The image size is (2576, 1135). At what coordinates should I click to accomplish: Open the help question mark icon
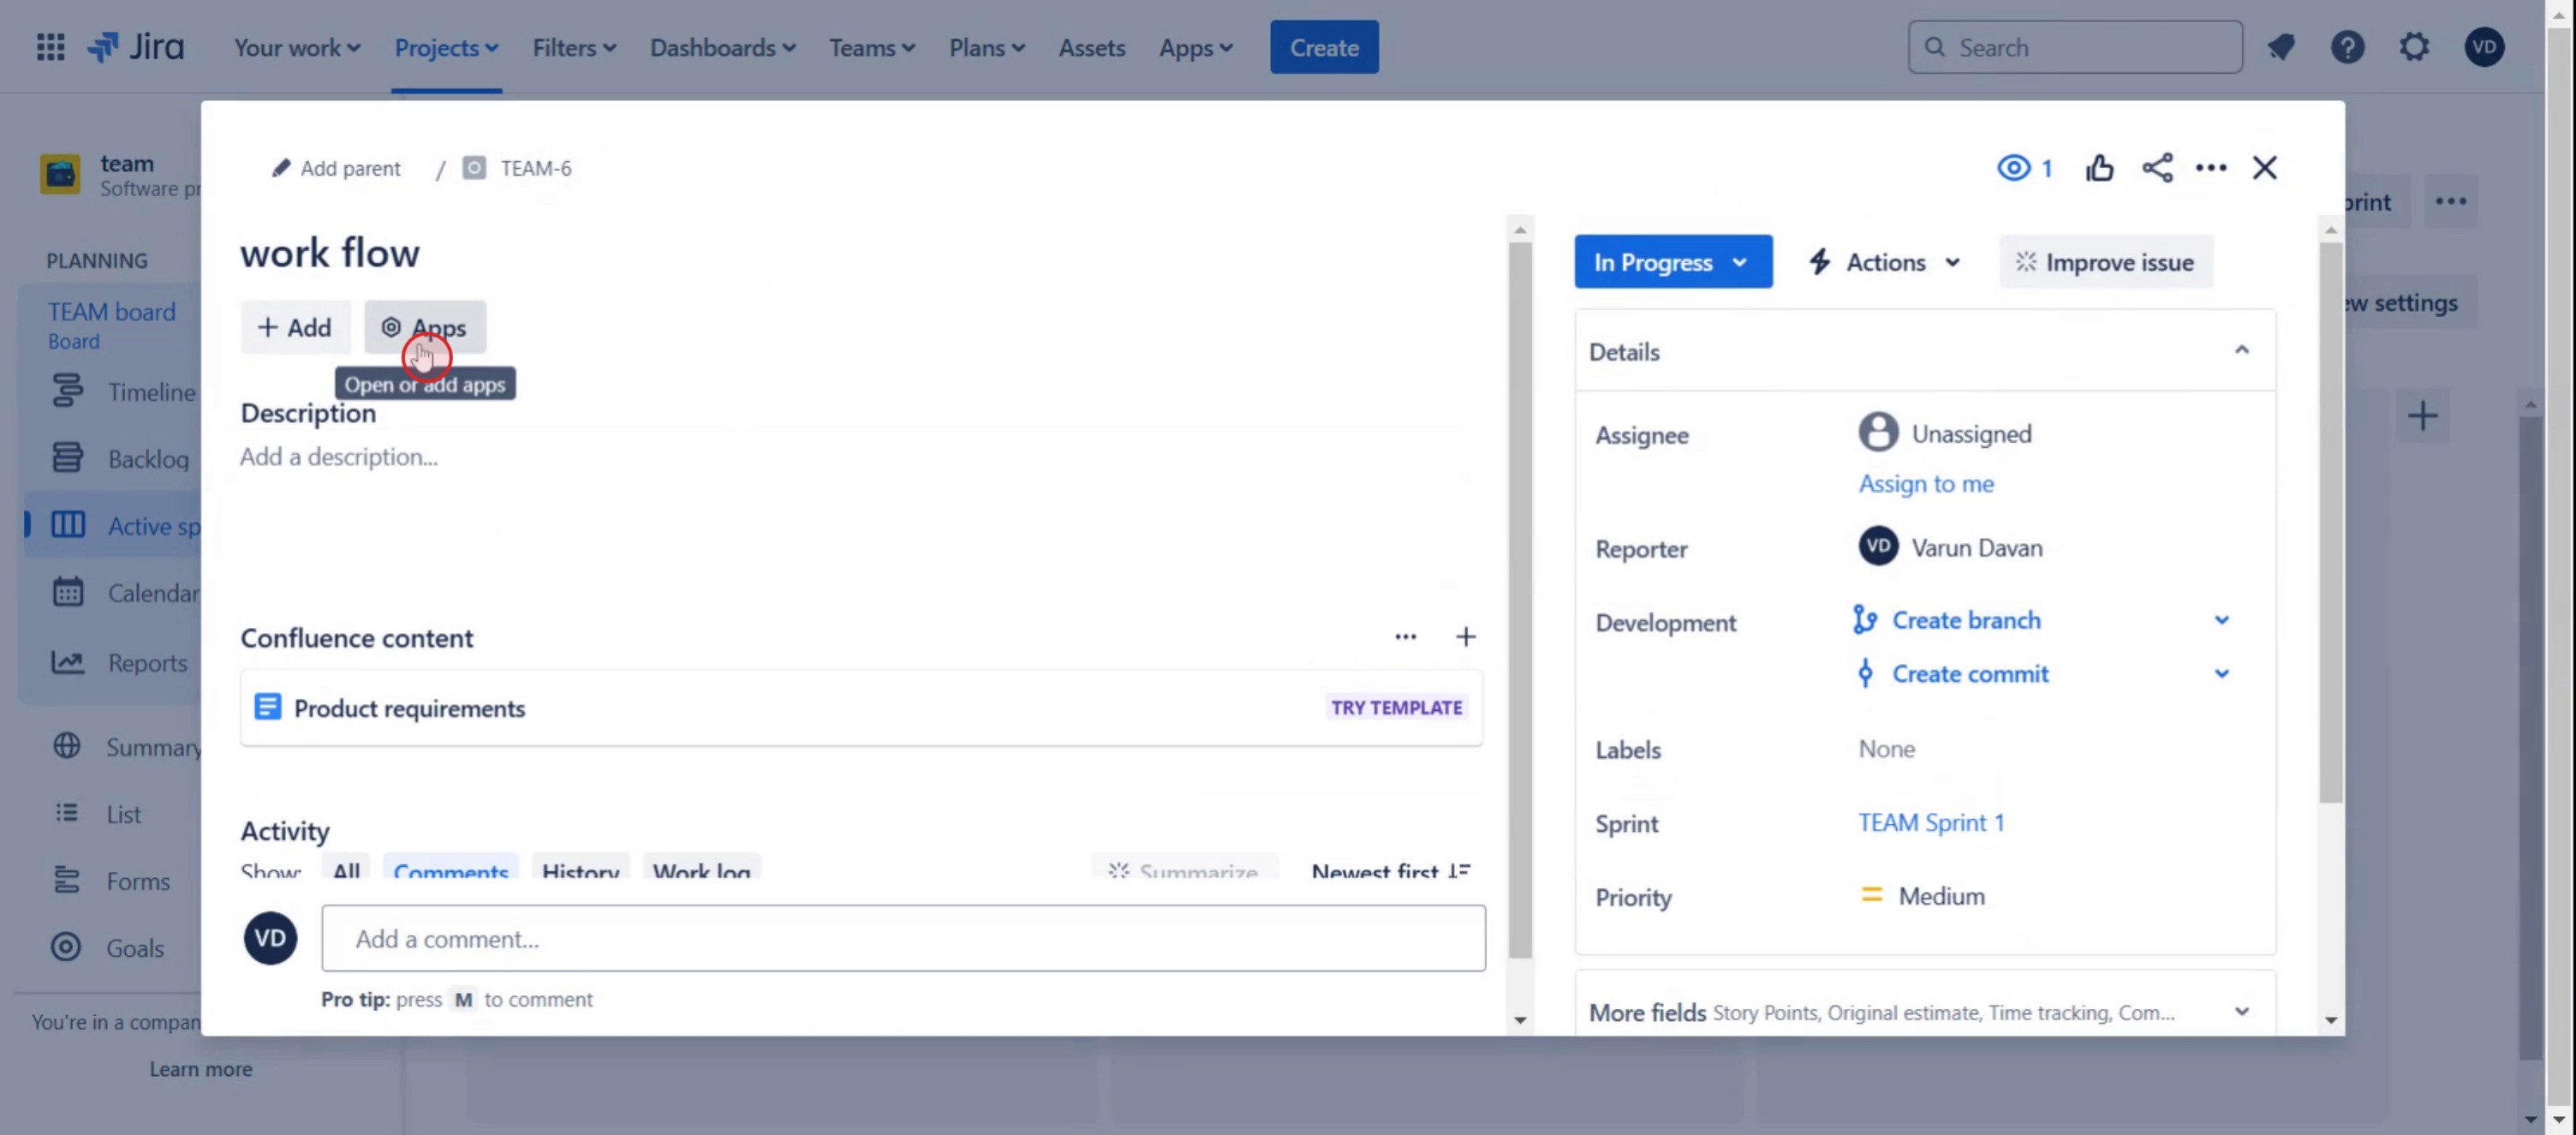pyautogui.click(x=2347, y=47)
